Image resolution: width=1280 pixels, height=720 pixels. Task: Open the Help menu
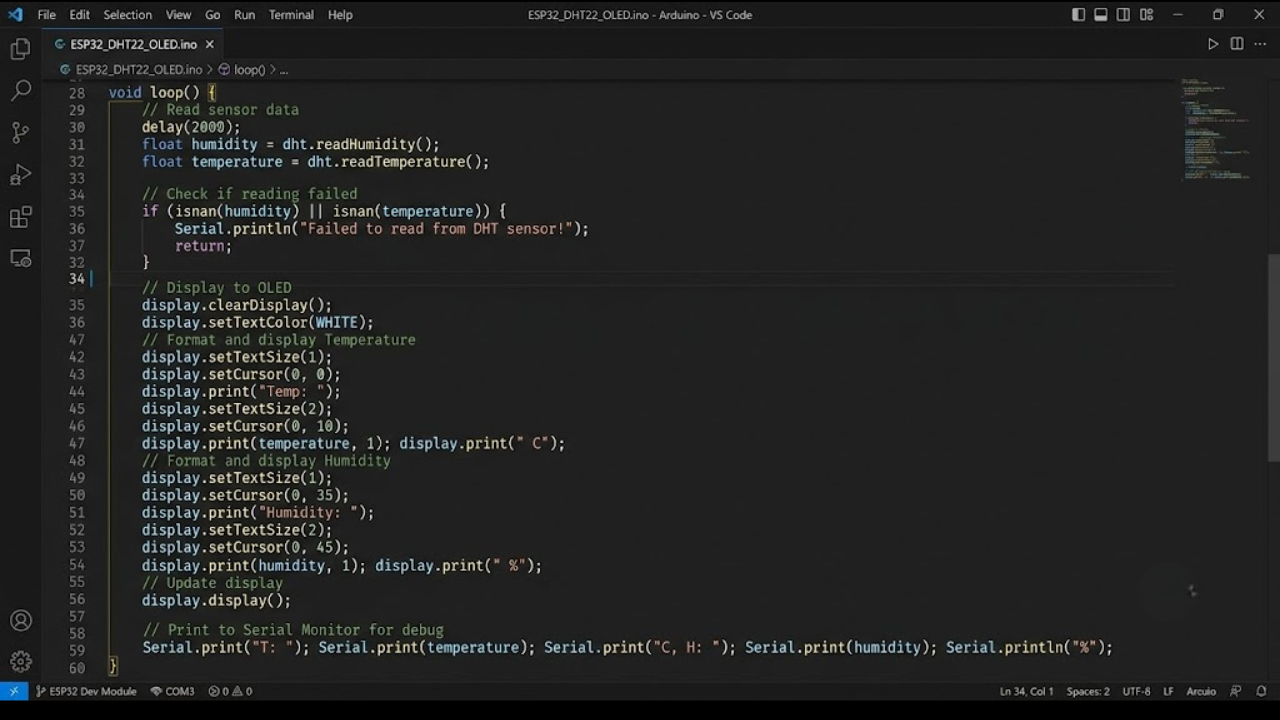point(340,15)
